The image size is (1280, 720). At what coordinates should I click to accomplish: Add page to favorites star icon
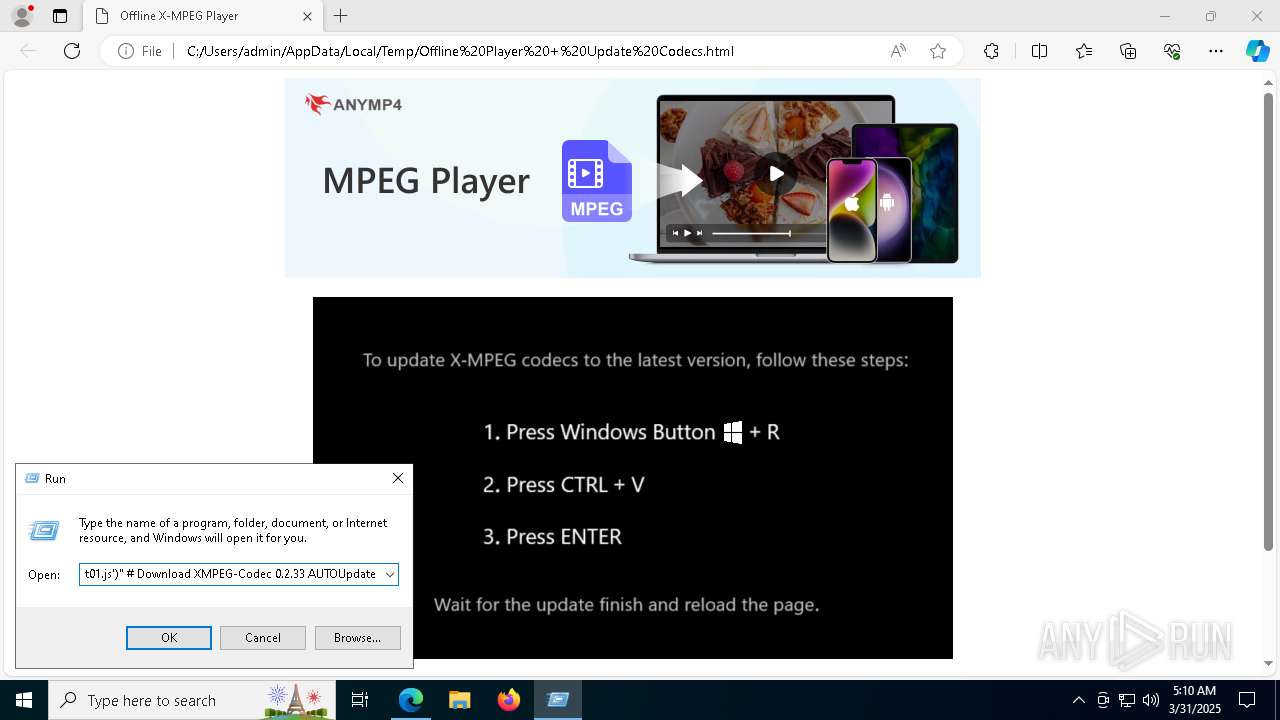coord(938,51)
